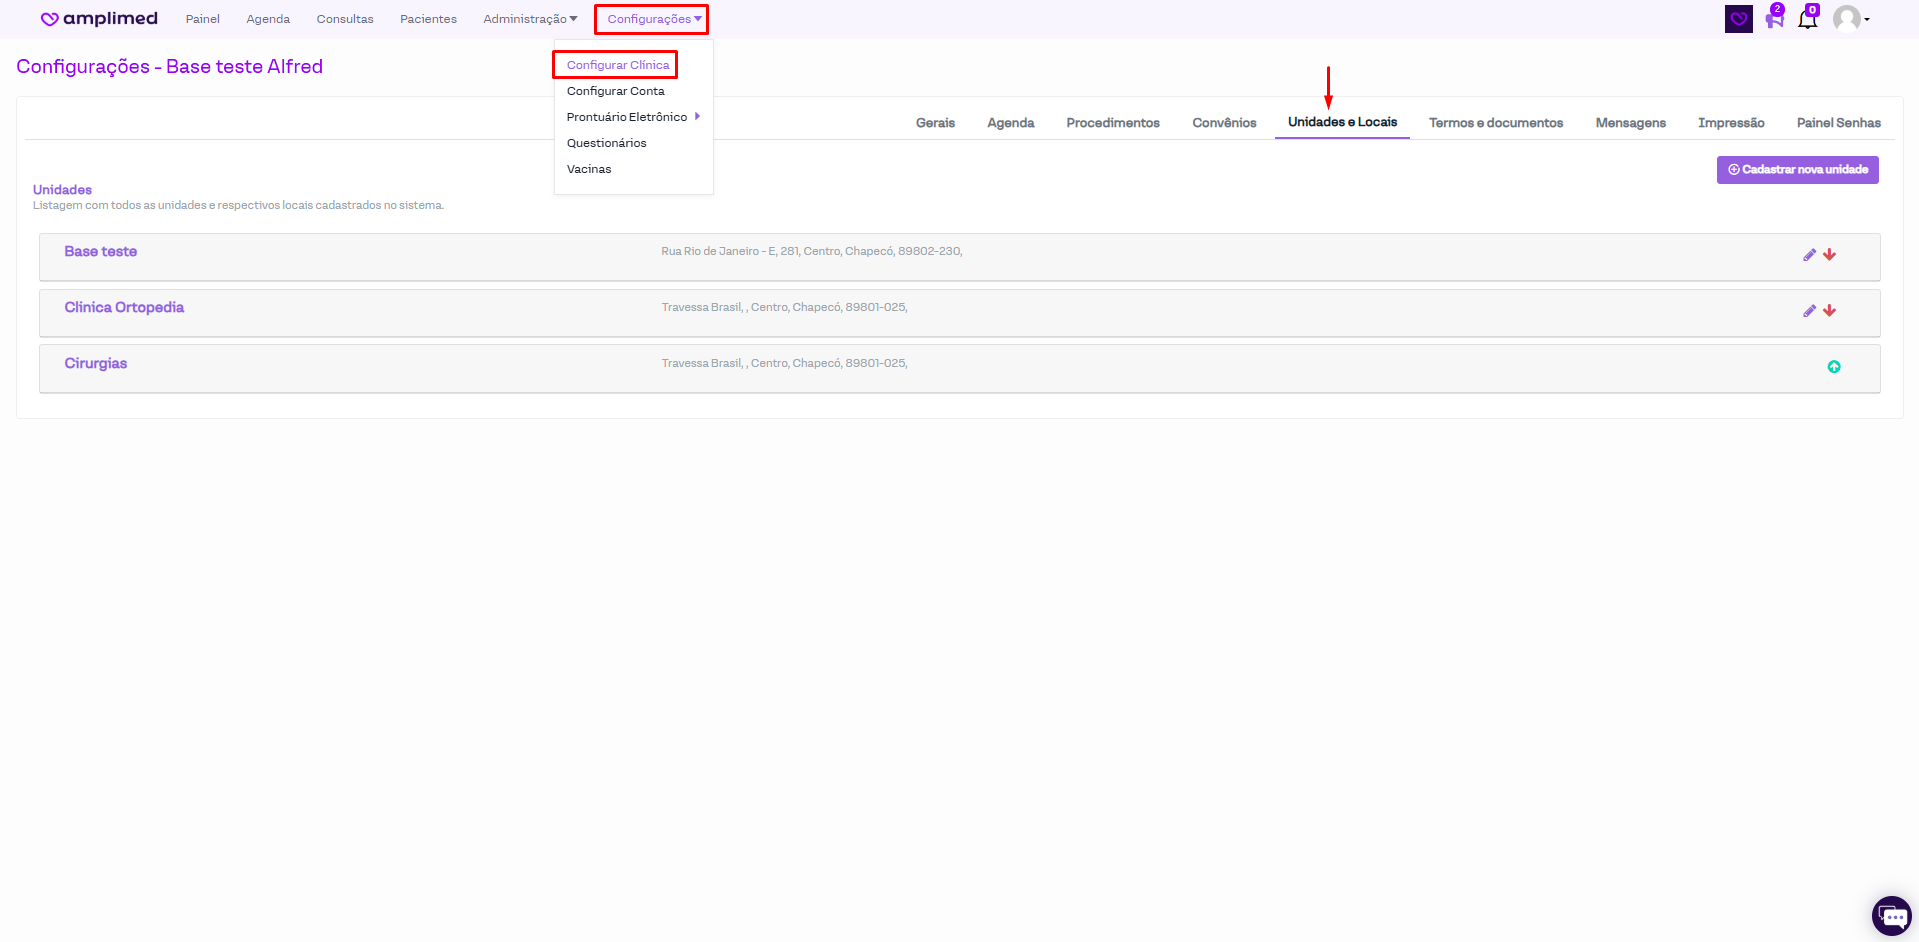Open the user avatar account dropdown
Viewport: 1919px width, 942px height.
pos(1851,19)
